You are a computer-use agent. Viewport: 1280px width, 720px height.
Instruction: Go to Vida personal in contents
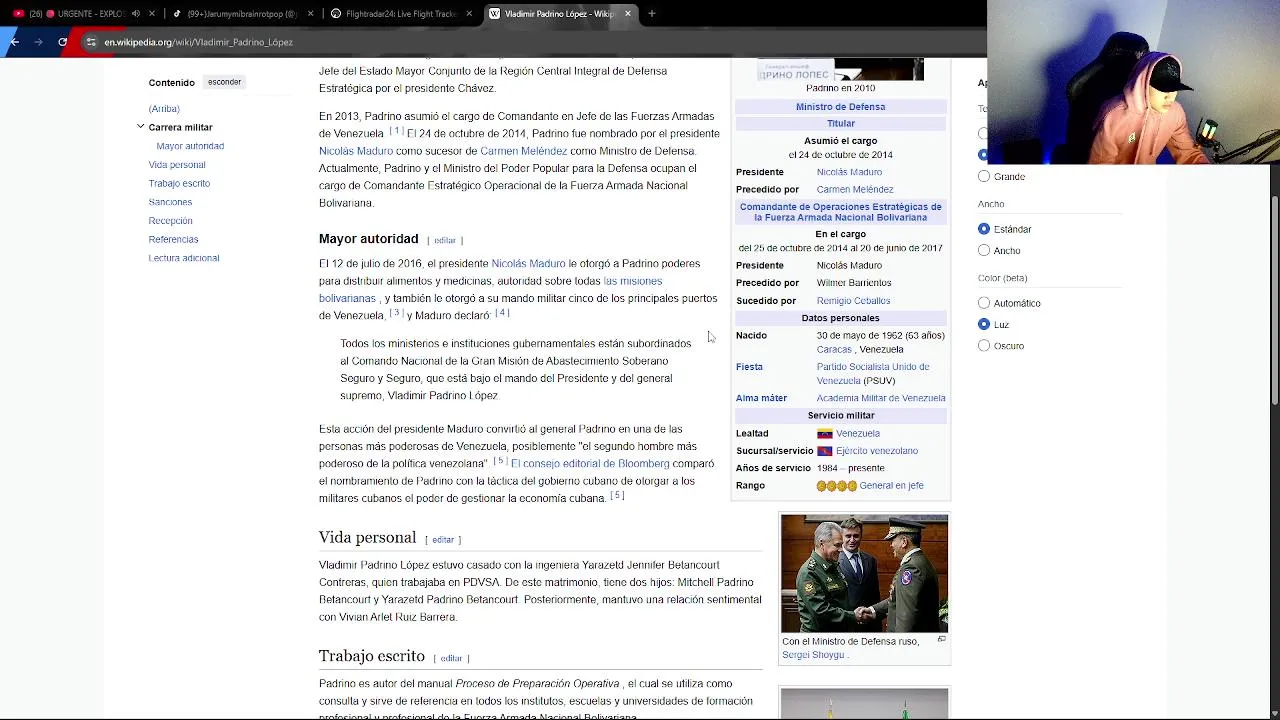pyautogui.click(x=177, y=165)
